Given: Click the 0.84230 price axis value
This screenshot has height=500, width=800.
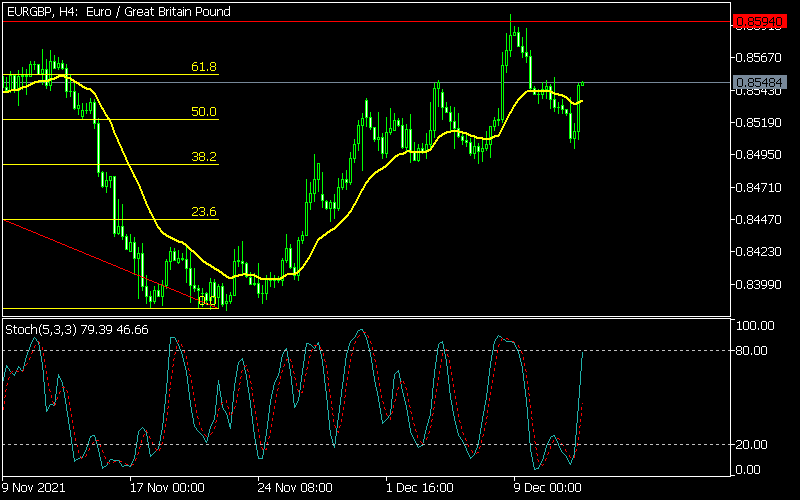Looking at the screenshot, I should point(759,252).
